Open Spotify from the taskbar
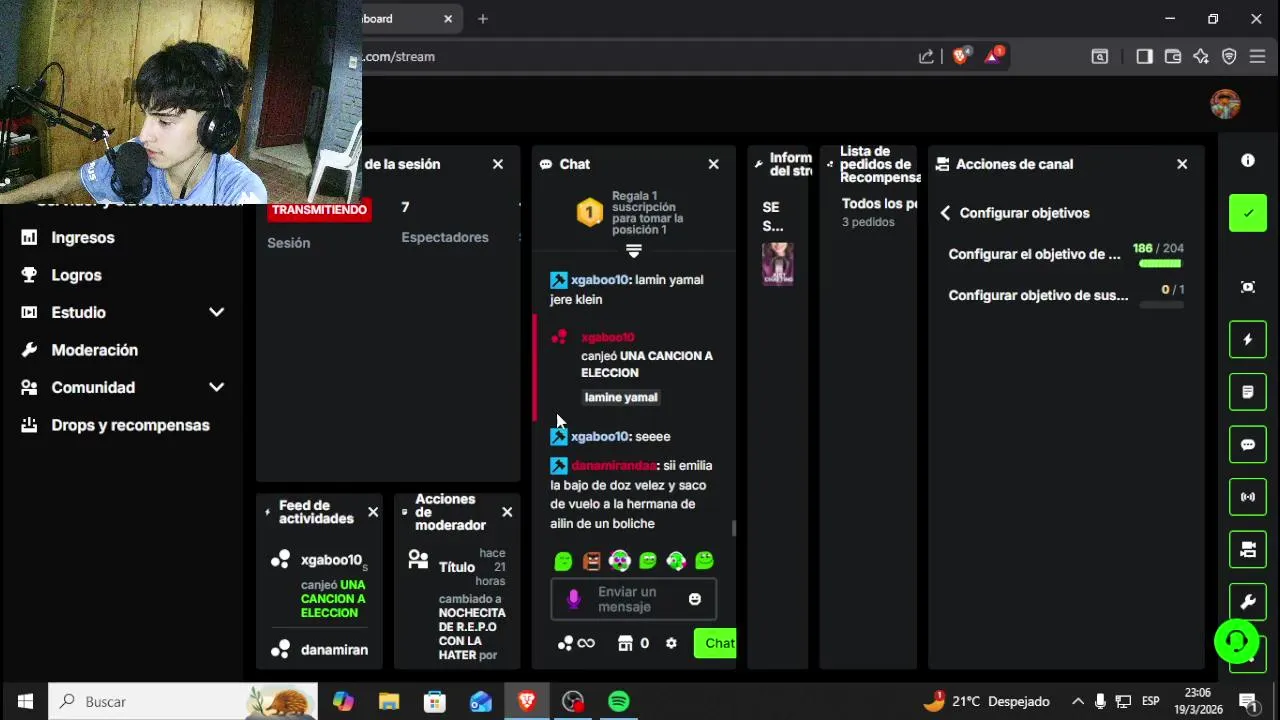This screenshot has width=1280, height=720. pyautogui.click(x=619, y=702)
